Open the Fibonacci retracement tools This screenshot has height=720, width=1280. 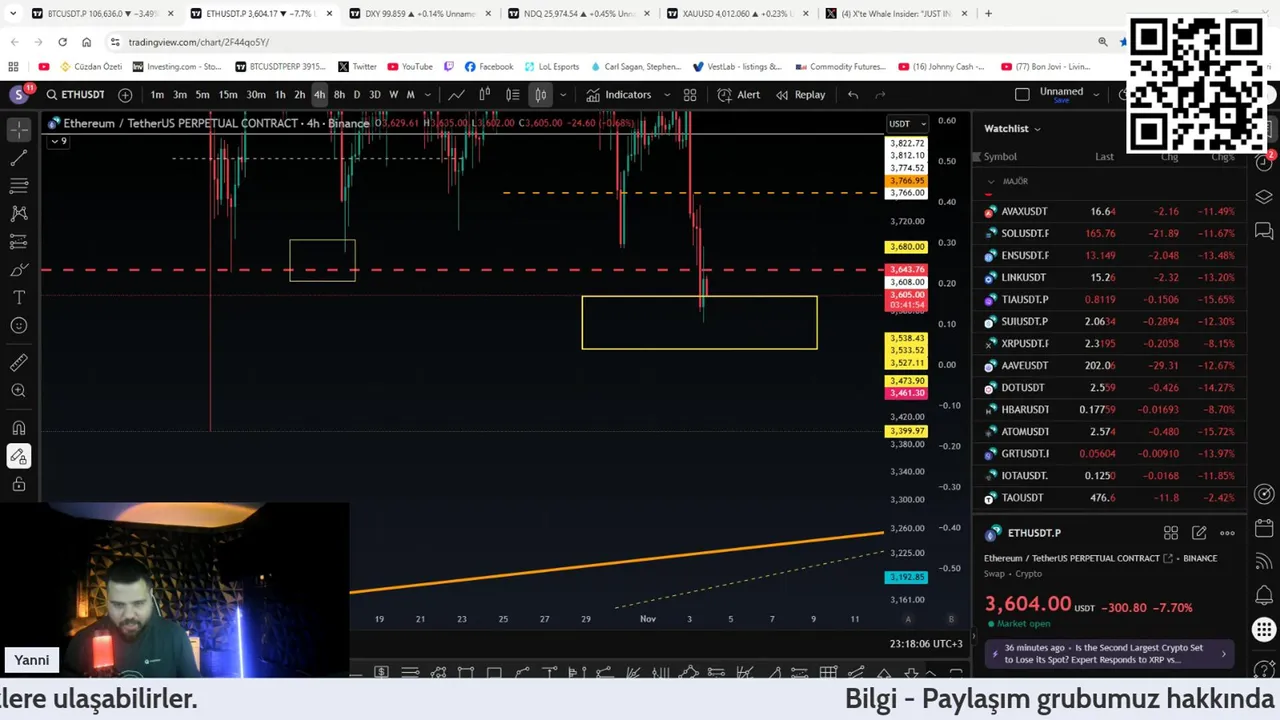18,186
